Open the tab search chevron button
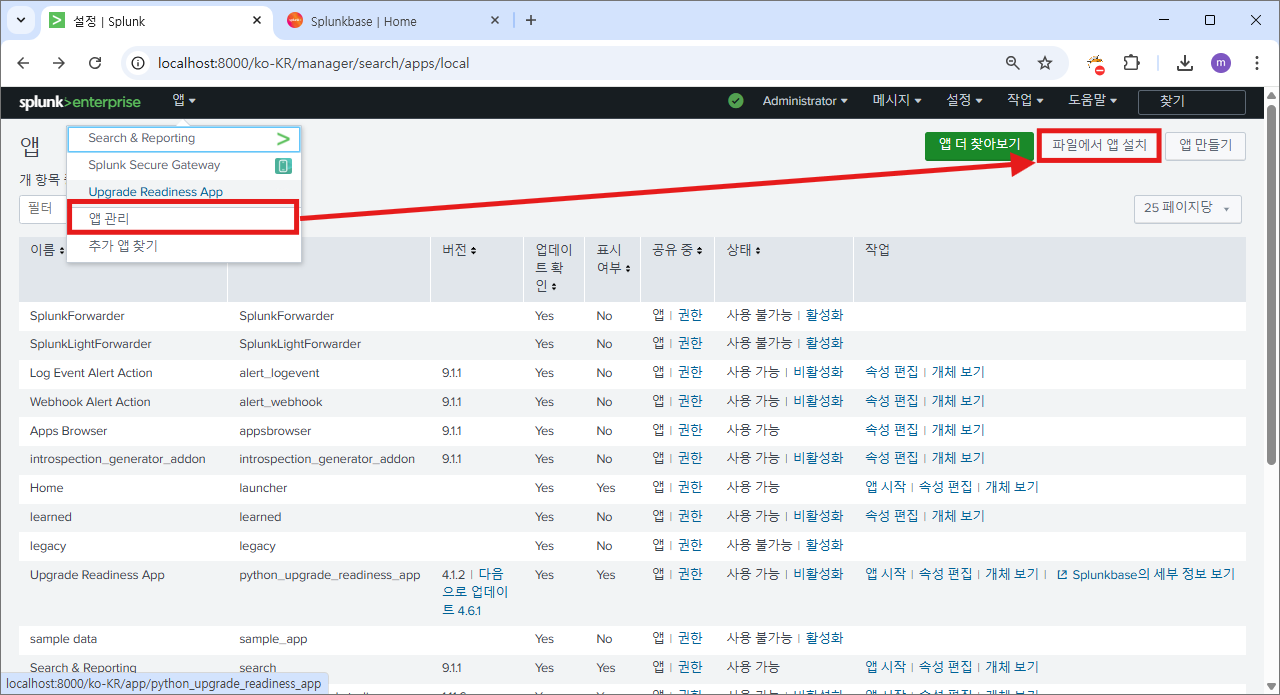 pos(21,20)
